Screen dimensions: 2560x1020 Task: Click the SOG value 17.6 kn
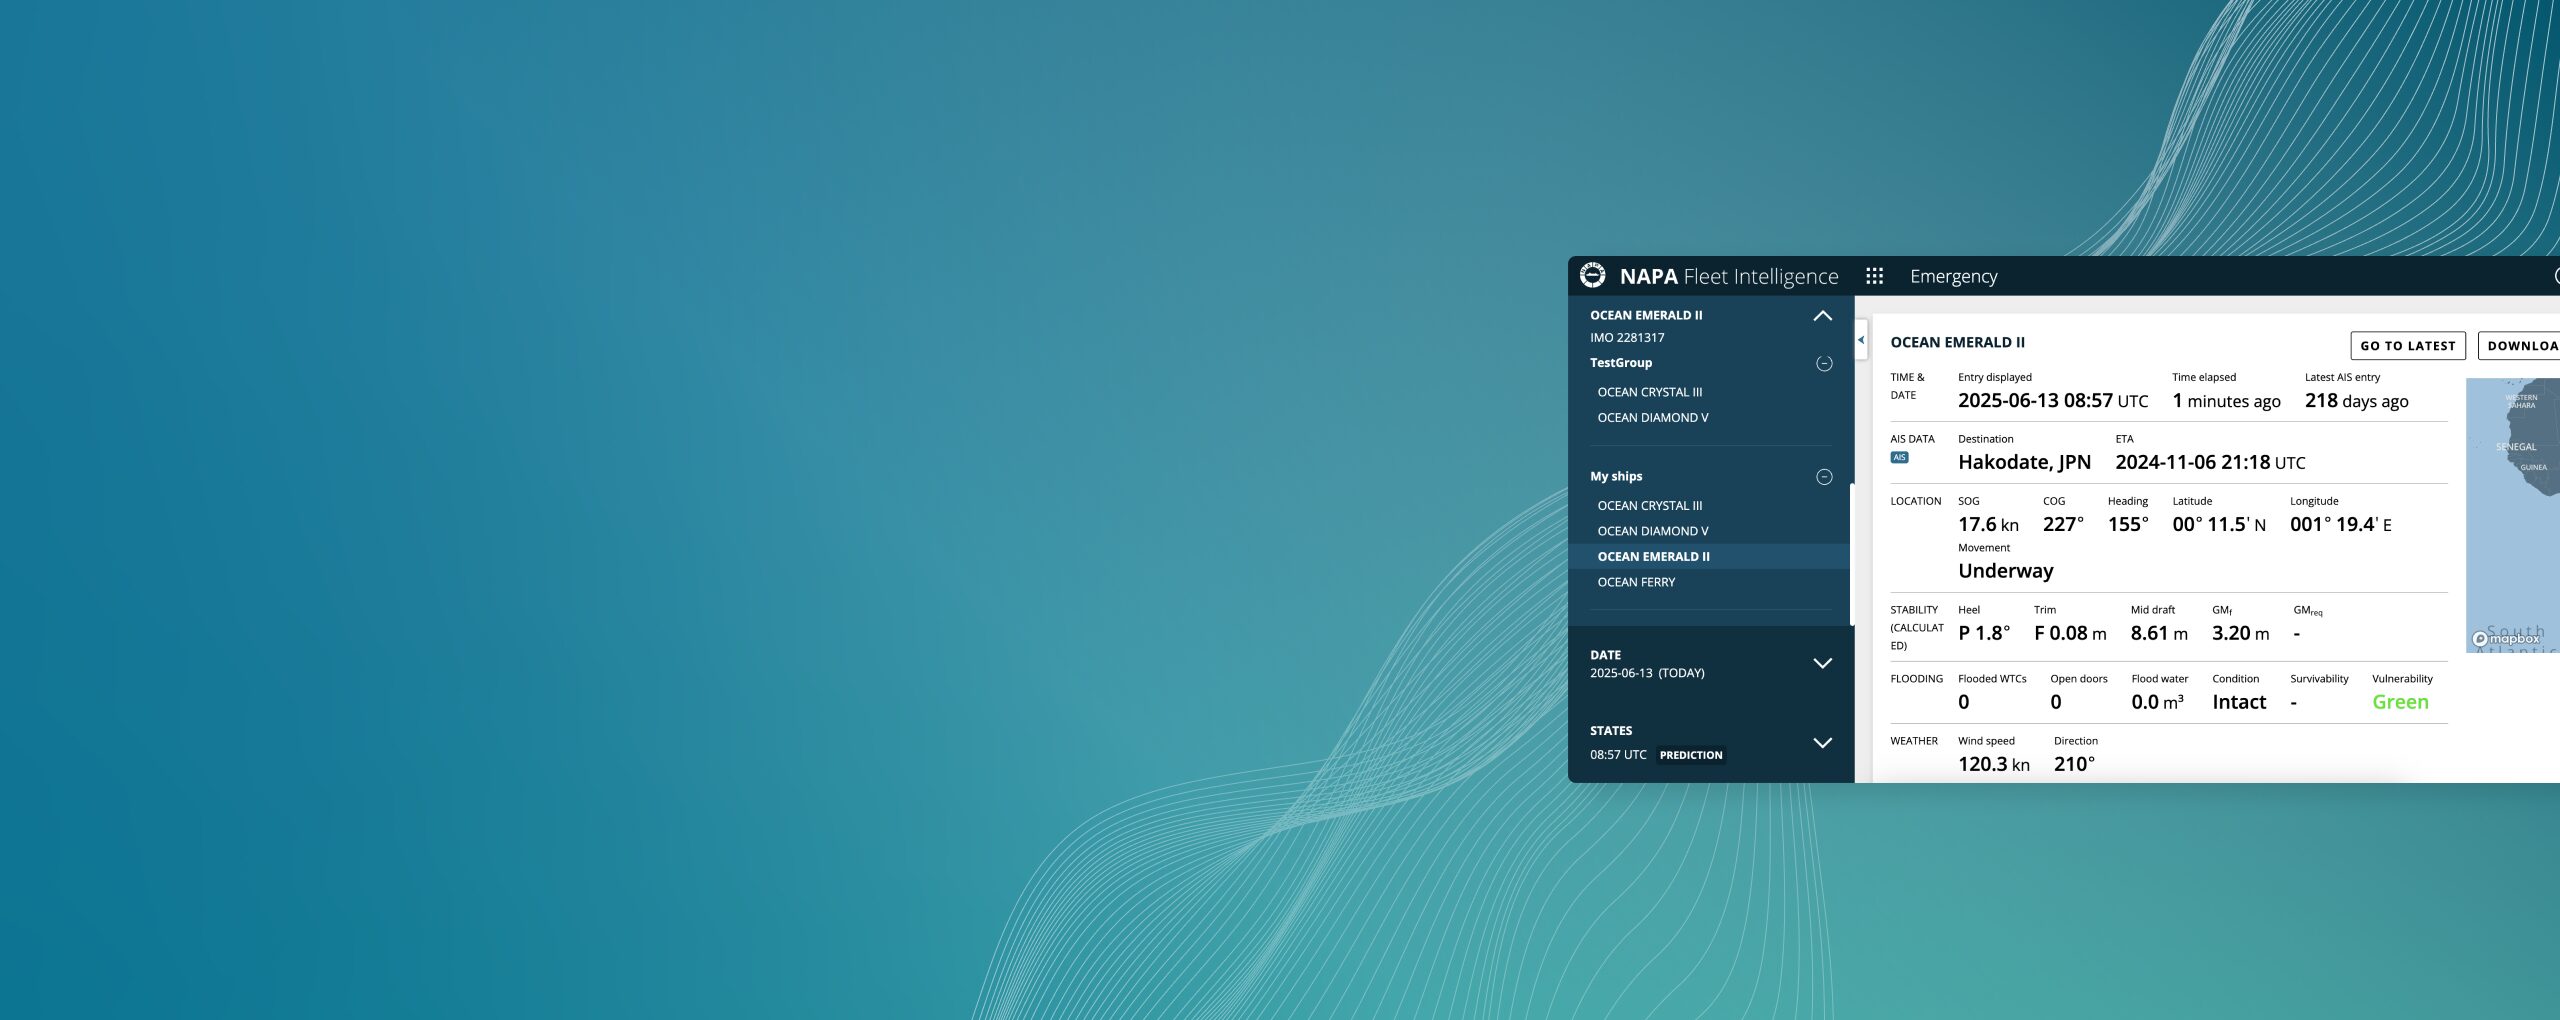tap(1988, 525)
